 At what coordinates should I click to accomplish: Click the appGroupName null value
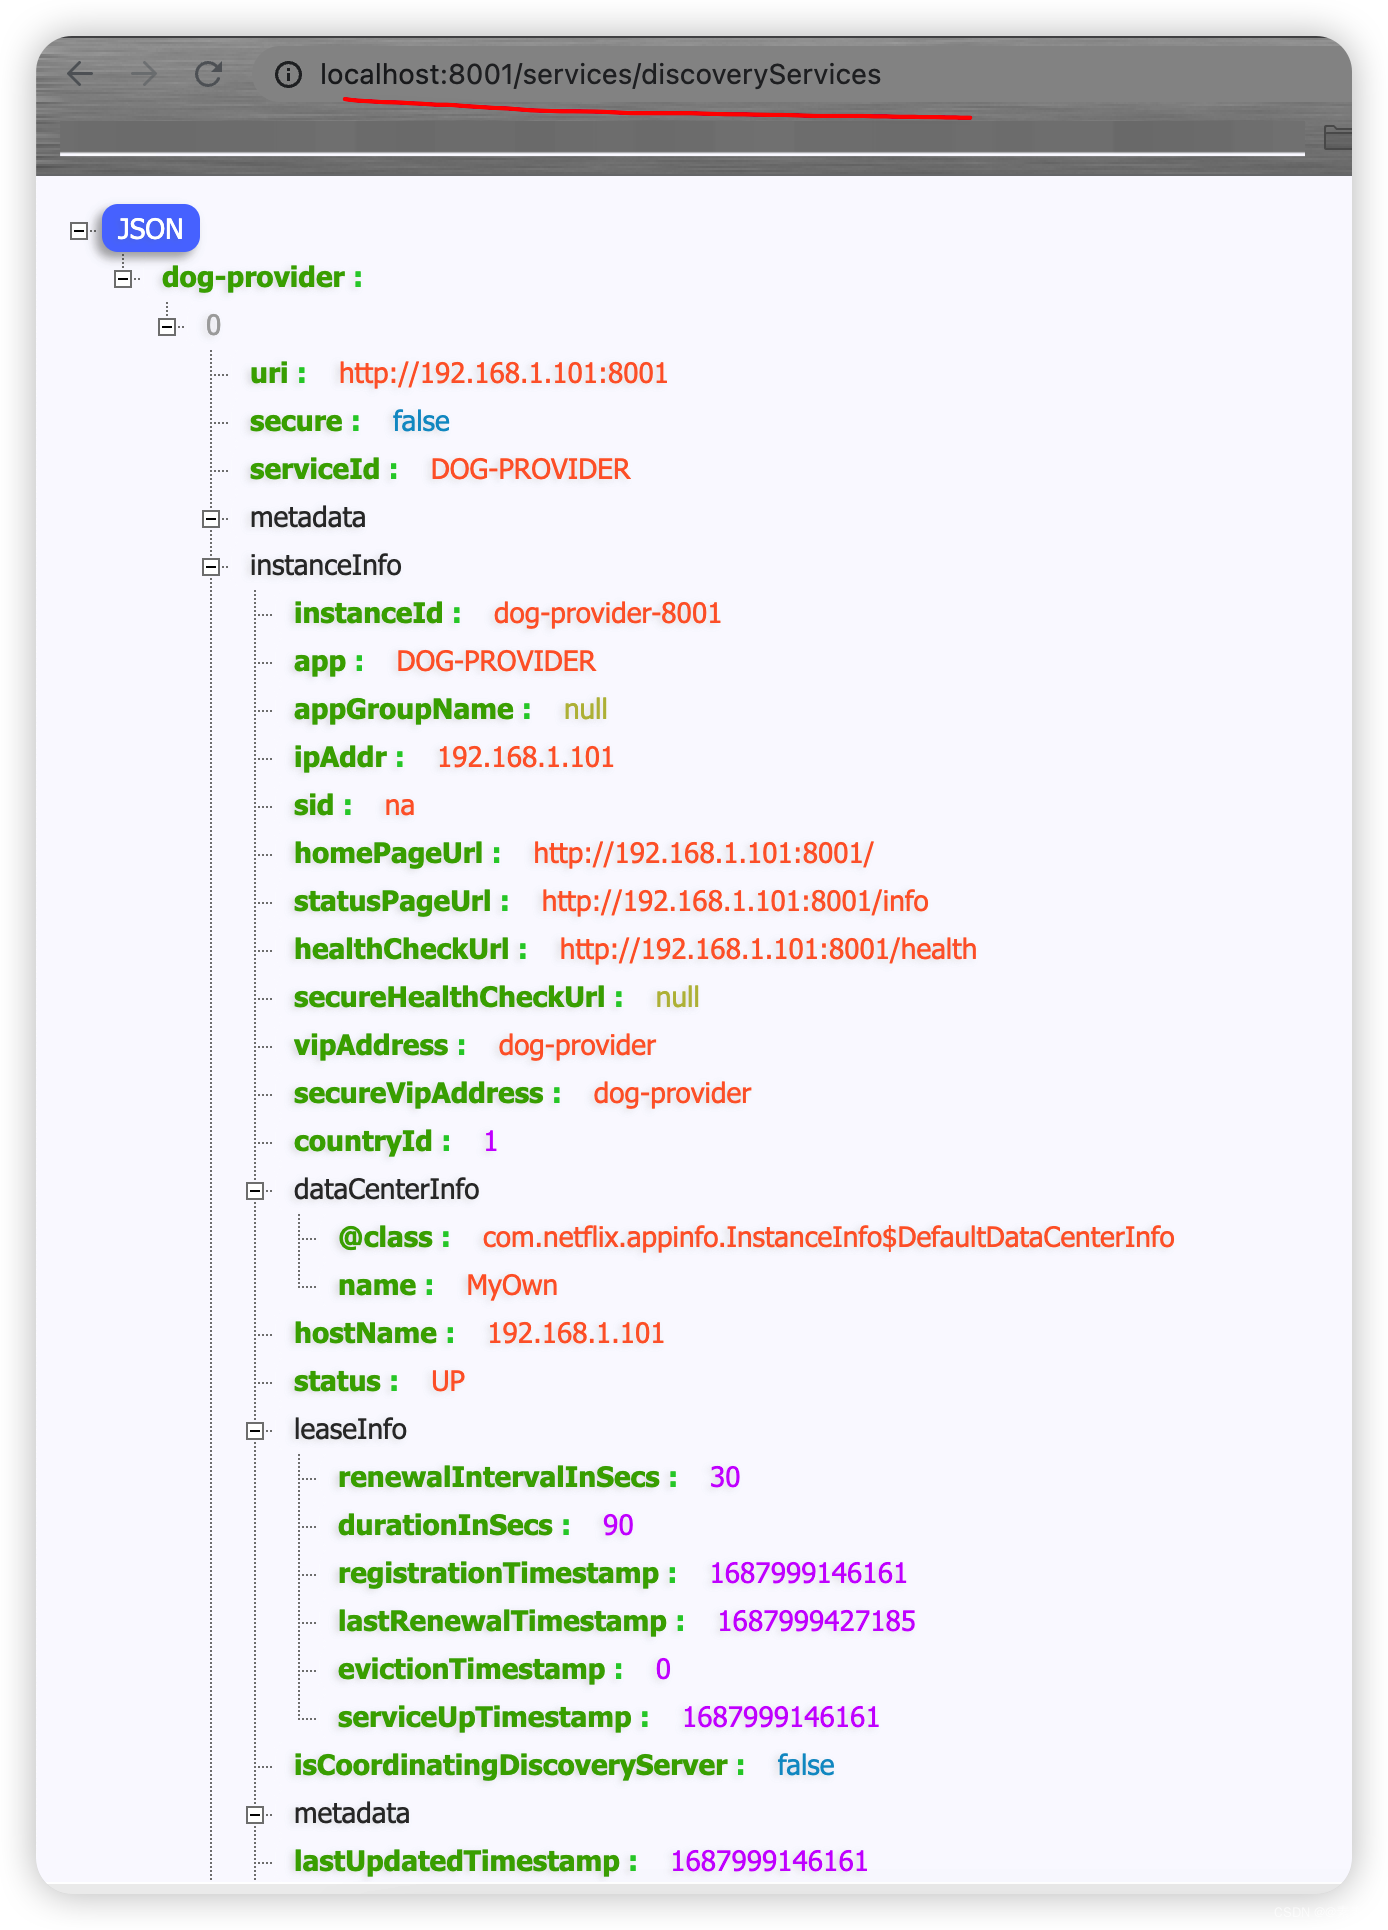pos(585,709)
